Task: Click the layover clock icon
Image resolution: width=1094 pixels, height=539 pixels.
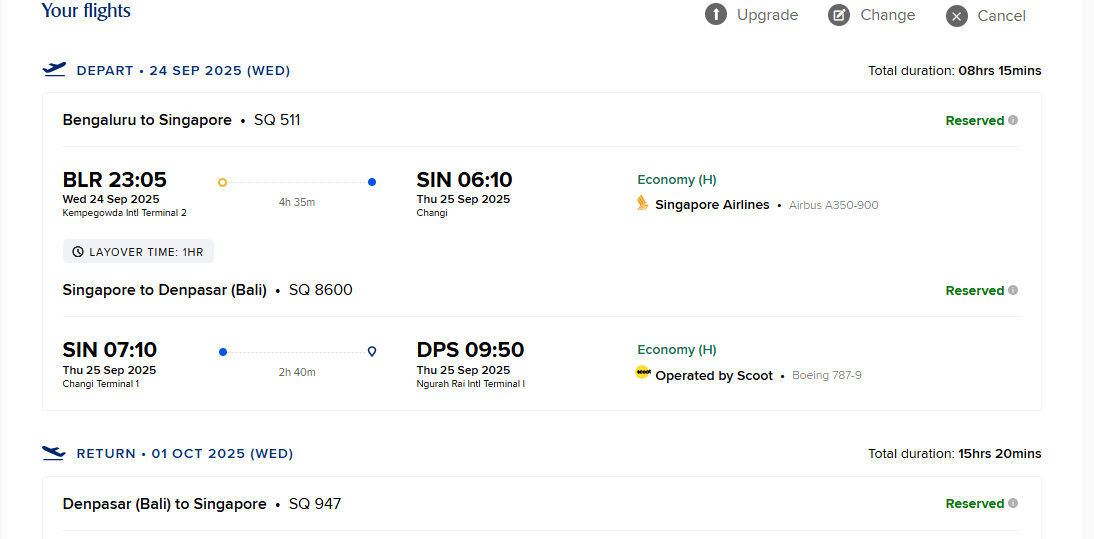Action: (77, 252)
